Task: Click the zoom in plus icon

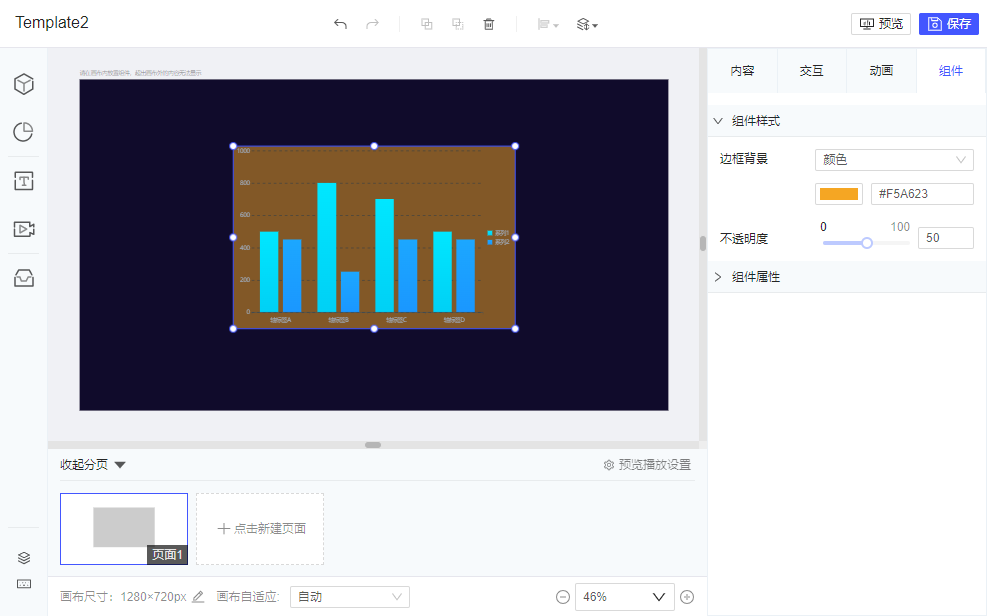Action: click(687, 596)
